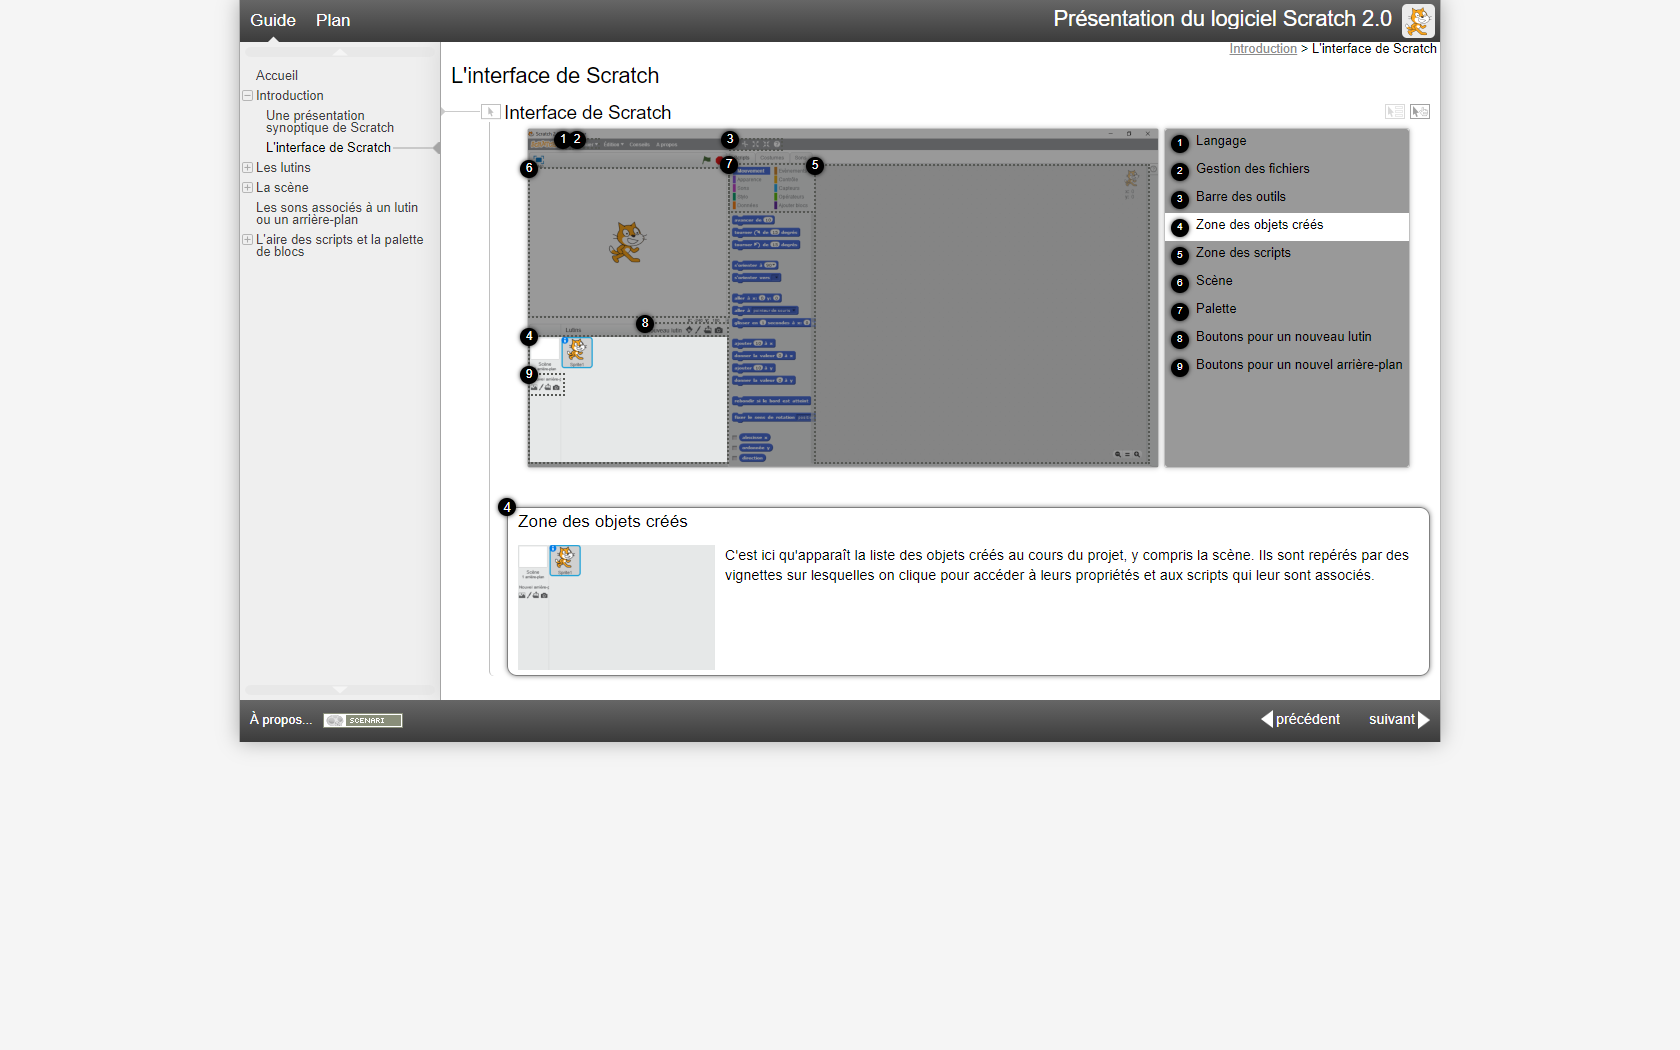
Task: Click marker 8 above the sprite list
Action: click(x=645, y=323)
